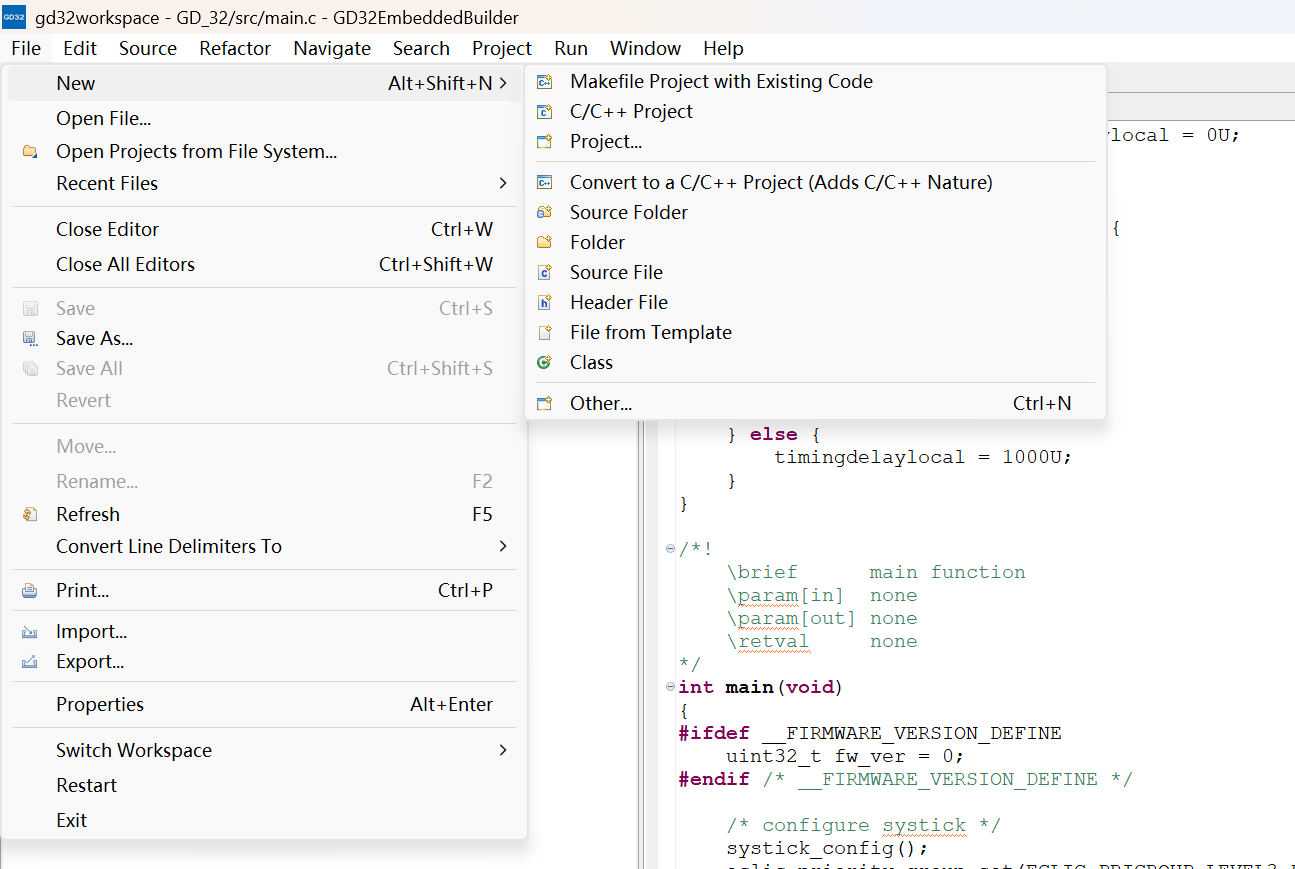The image size is (1295, 869).
Task: Expand the Recent Files submenu arrow
Action: pyautogui.click(x=503, y=183)
